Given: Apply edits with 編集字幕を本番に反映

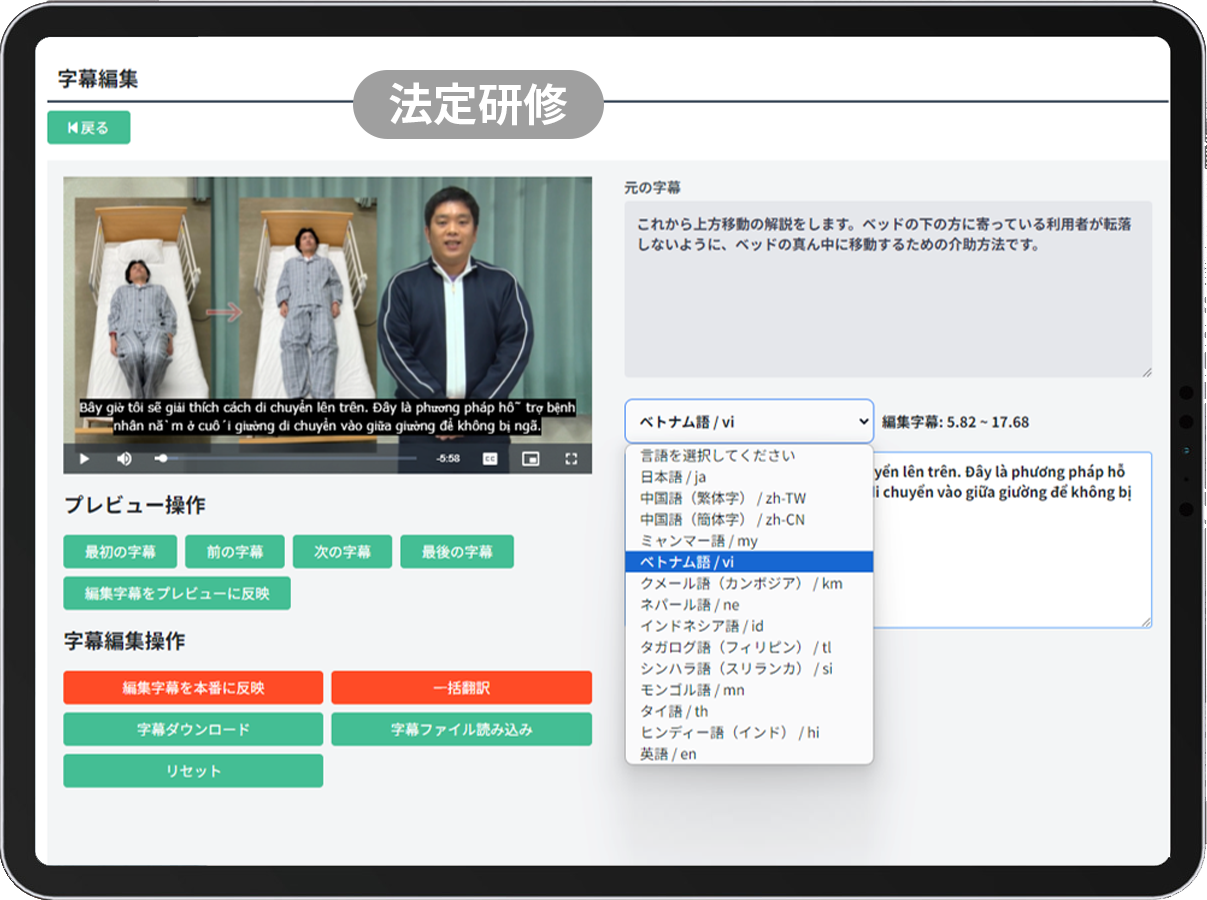Looking at the screenshot, I should coord(193,687).
